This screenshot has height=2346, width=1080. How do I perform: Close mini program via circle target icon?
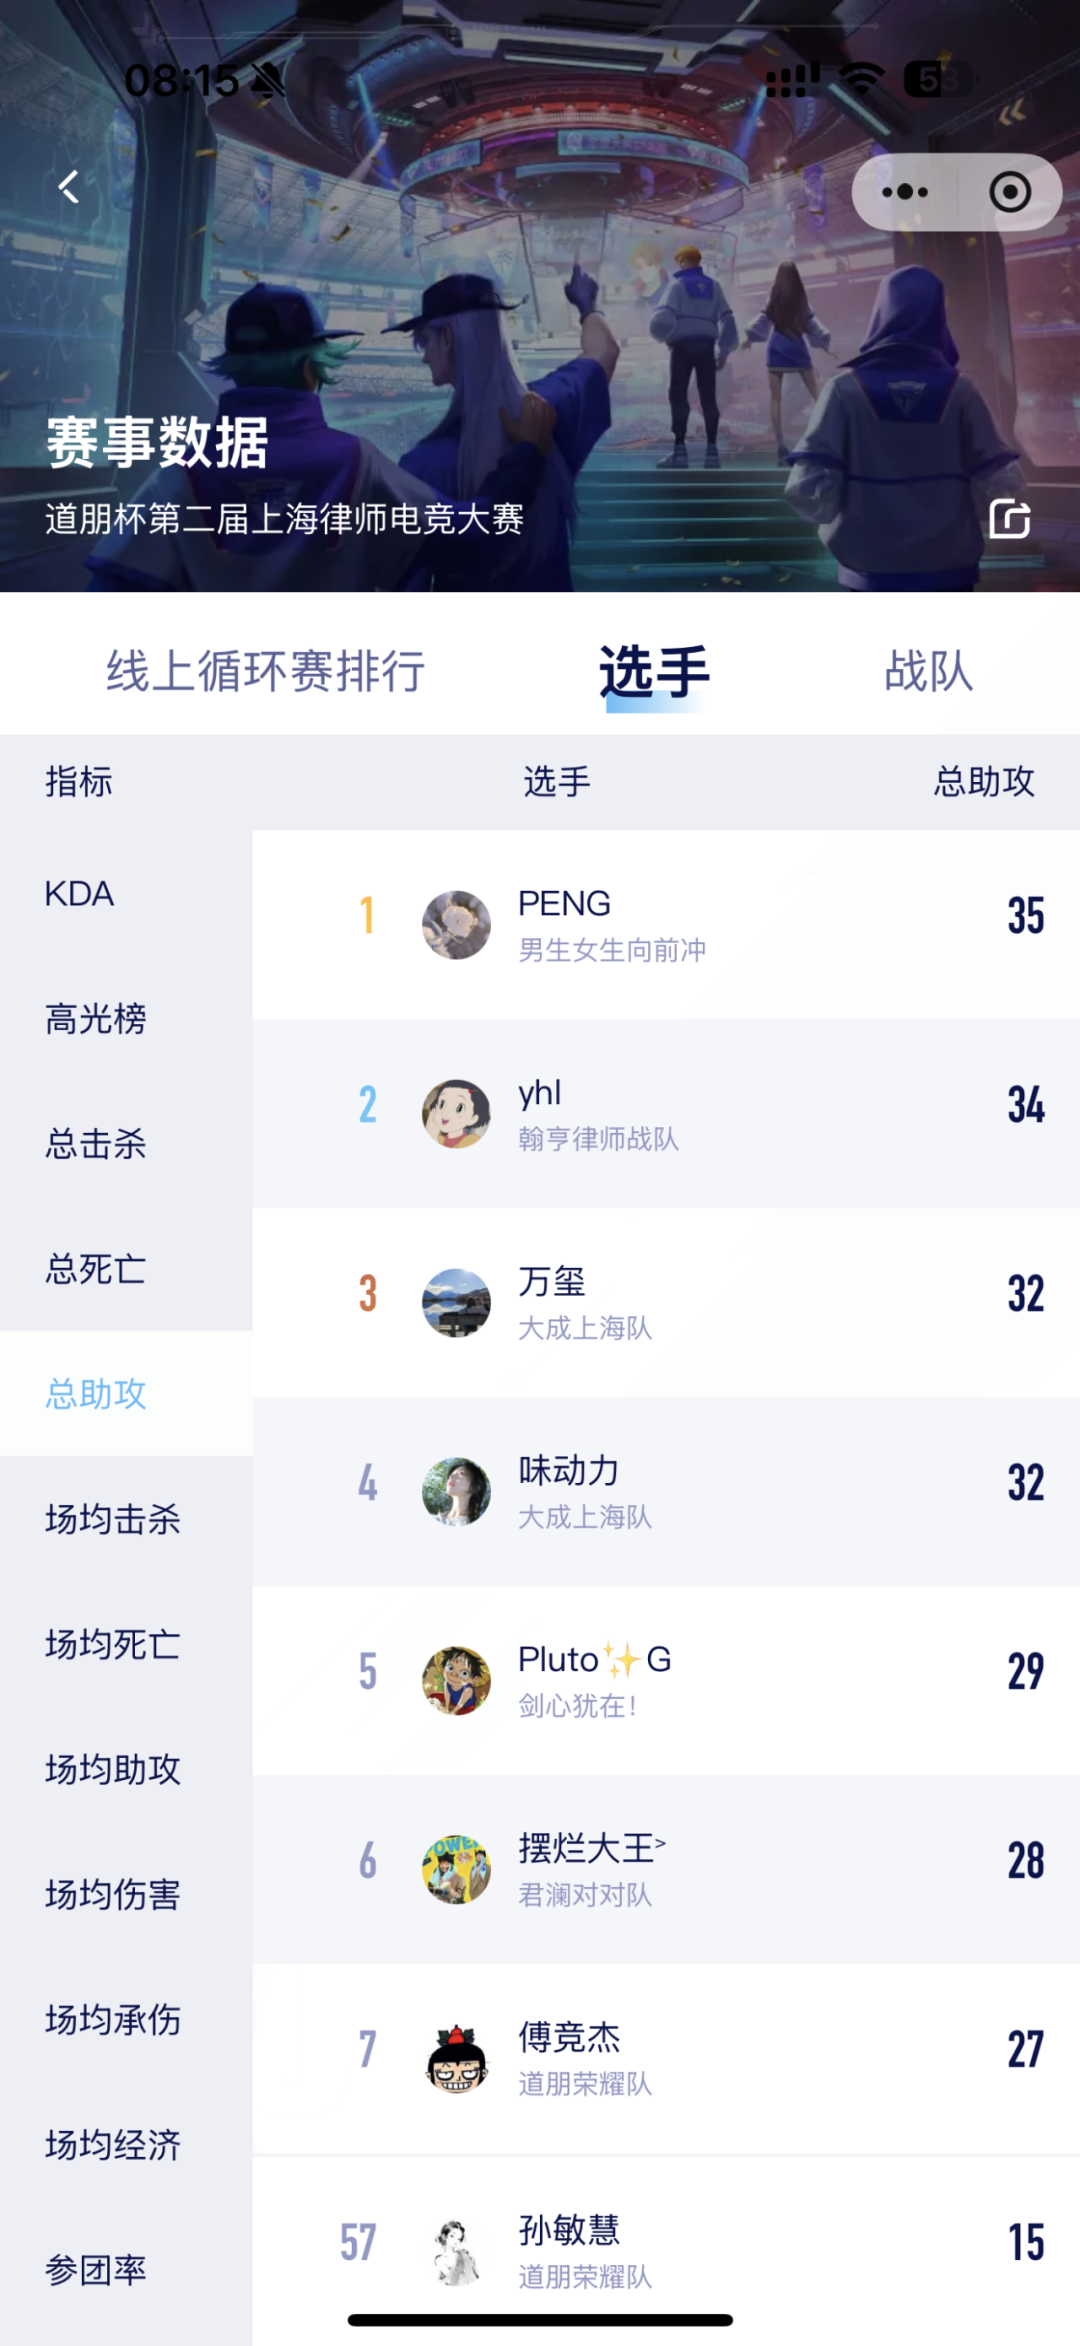click(1009, 192)
